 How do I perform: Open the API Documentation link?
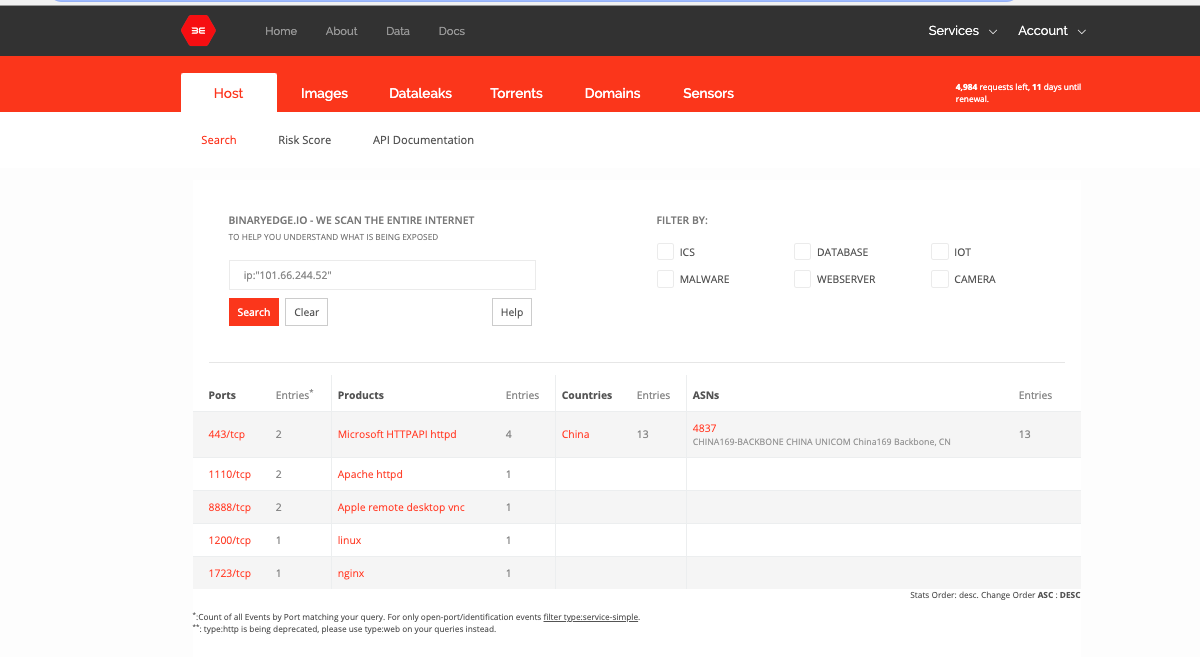coord(424,140)
